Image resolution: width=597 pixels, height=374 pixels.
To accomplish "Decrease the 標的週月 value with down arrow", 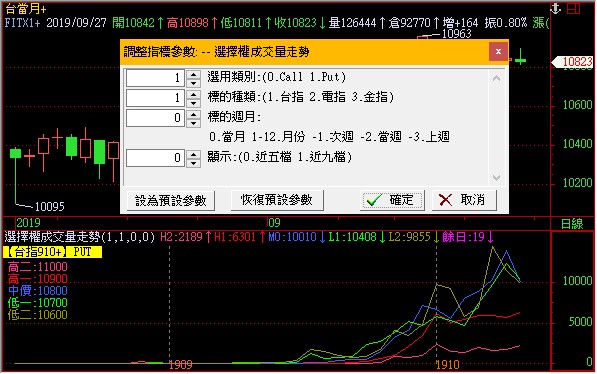I will click(x=193, y=123).
